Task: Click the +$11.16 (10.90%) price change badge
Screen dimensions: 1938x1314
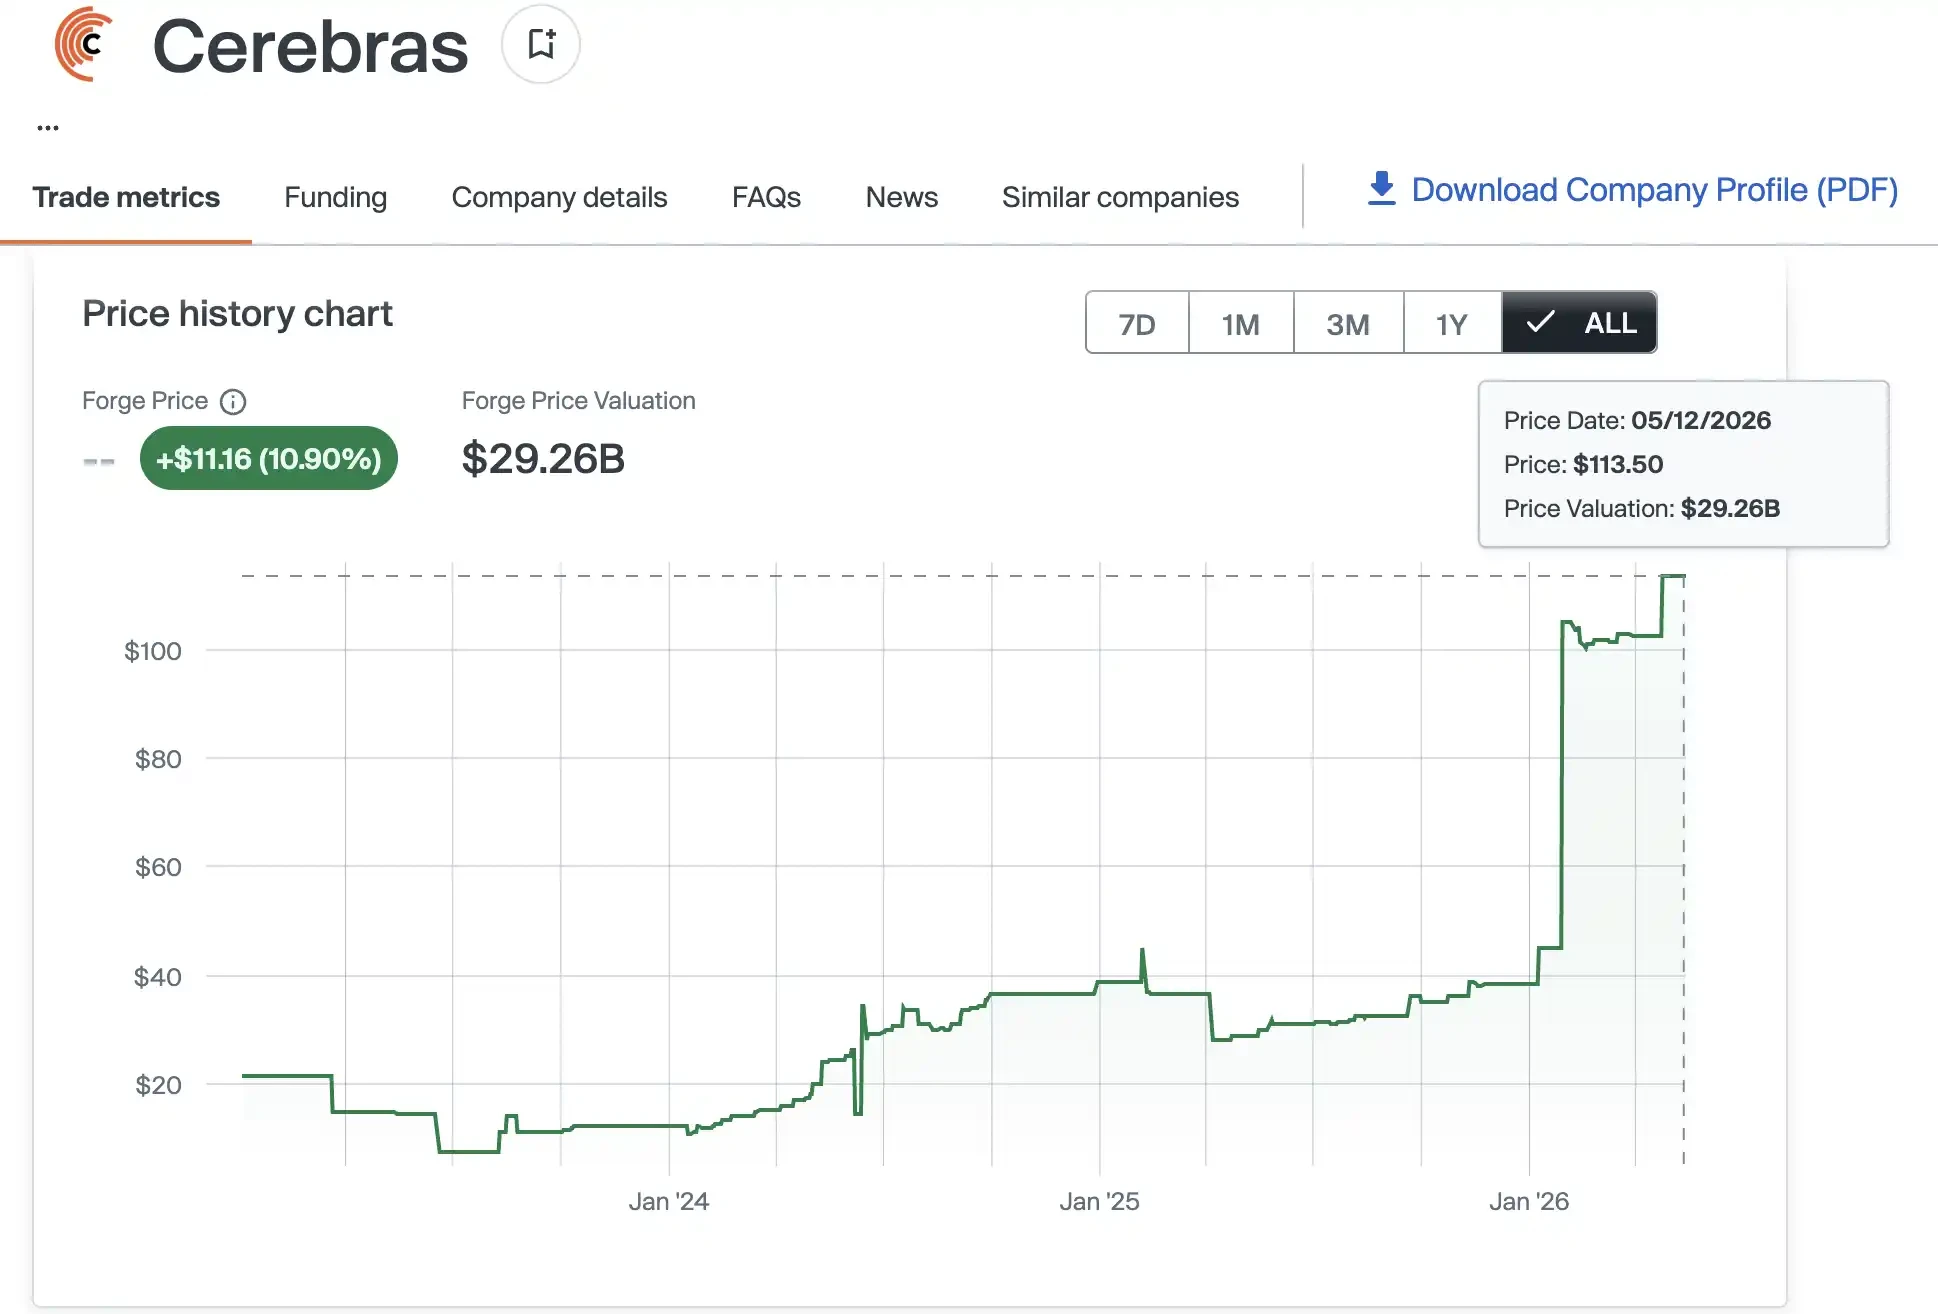Action: pyautogui.click(x=269, y=458)
